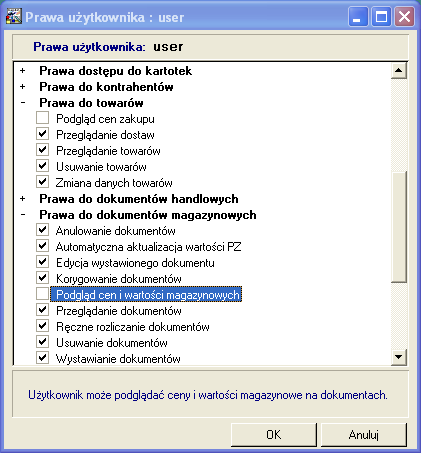This screenshot has width=421, height=453.
Task: Disable Edycja wystawionego dokumentu checkbox
Action: coord(42,262)
